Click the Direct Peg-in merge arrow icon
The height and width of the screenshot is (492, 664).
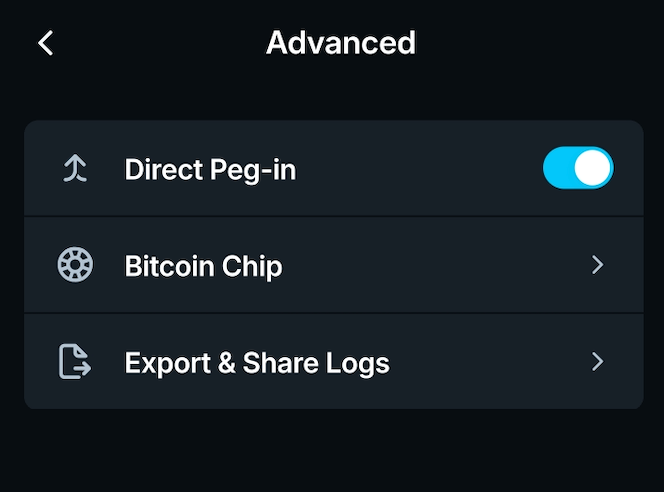[75, 169]
